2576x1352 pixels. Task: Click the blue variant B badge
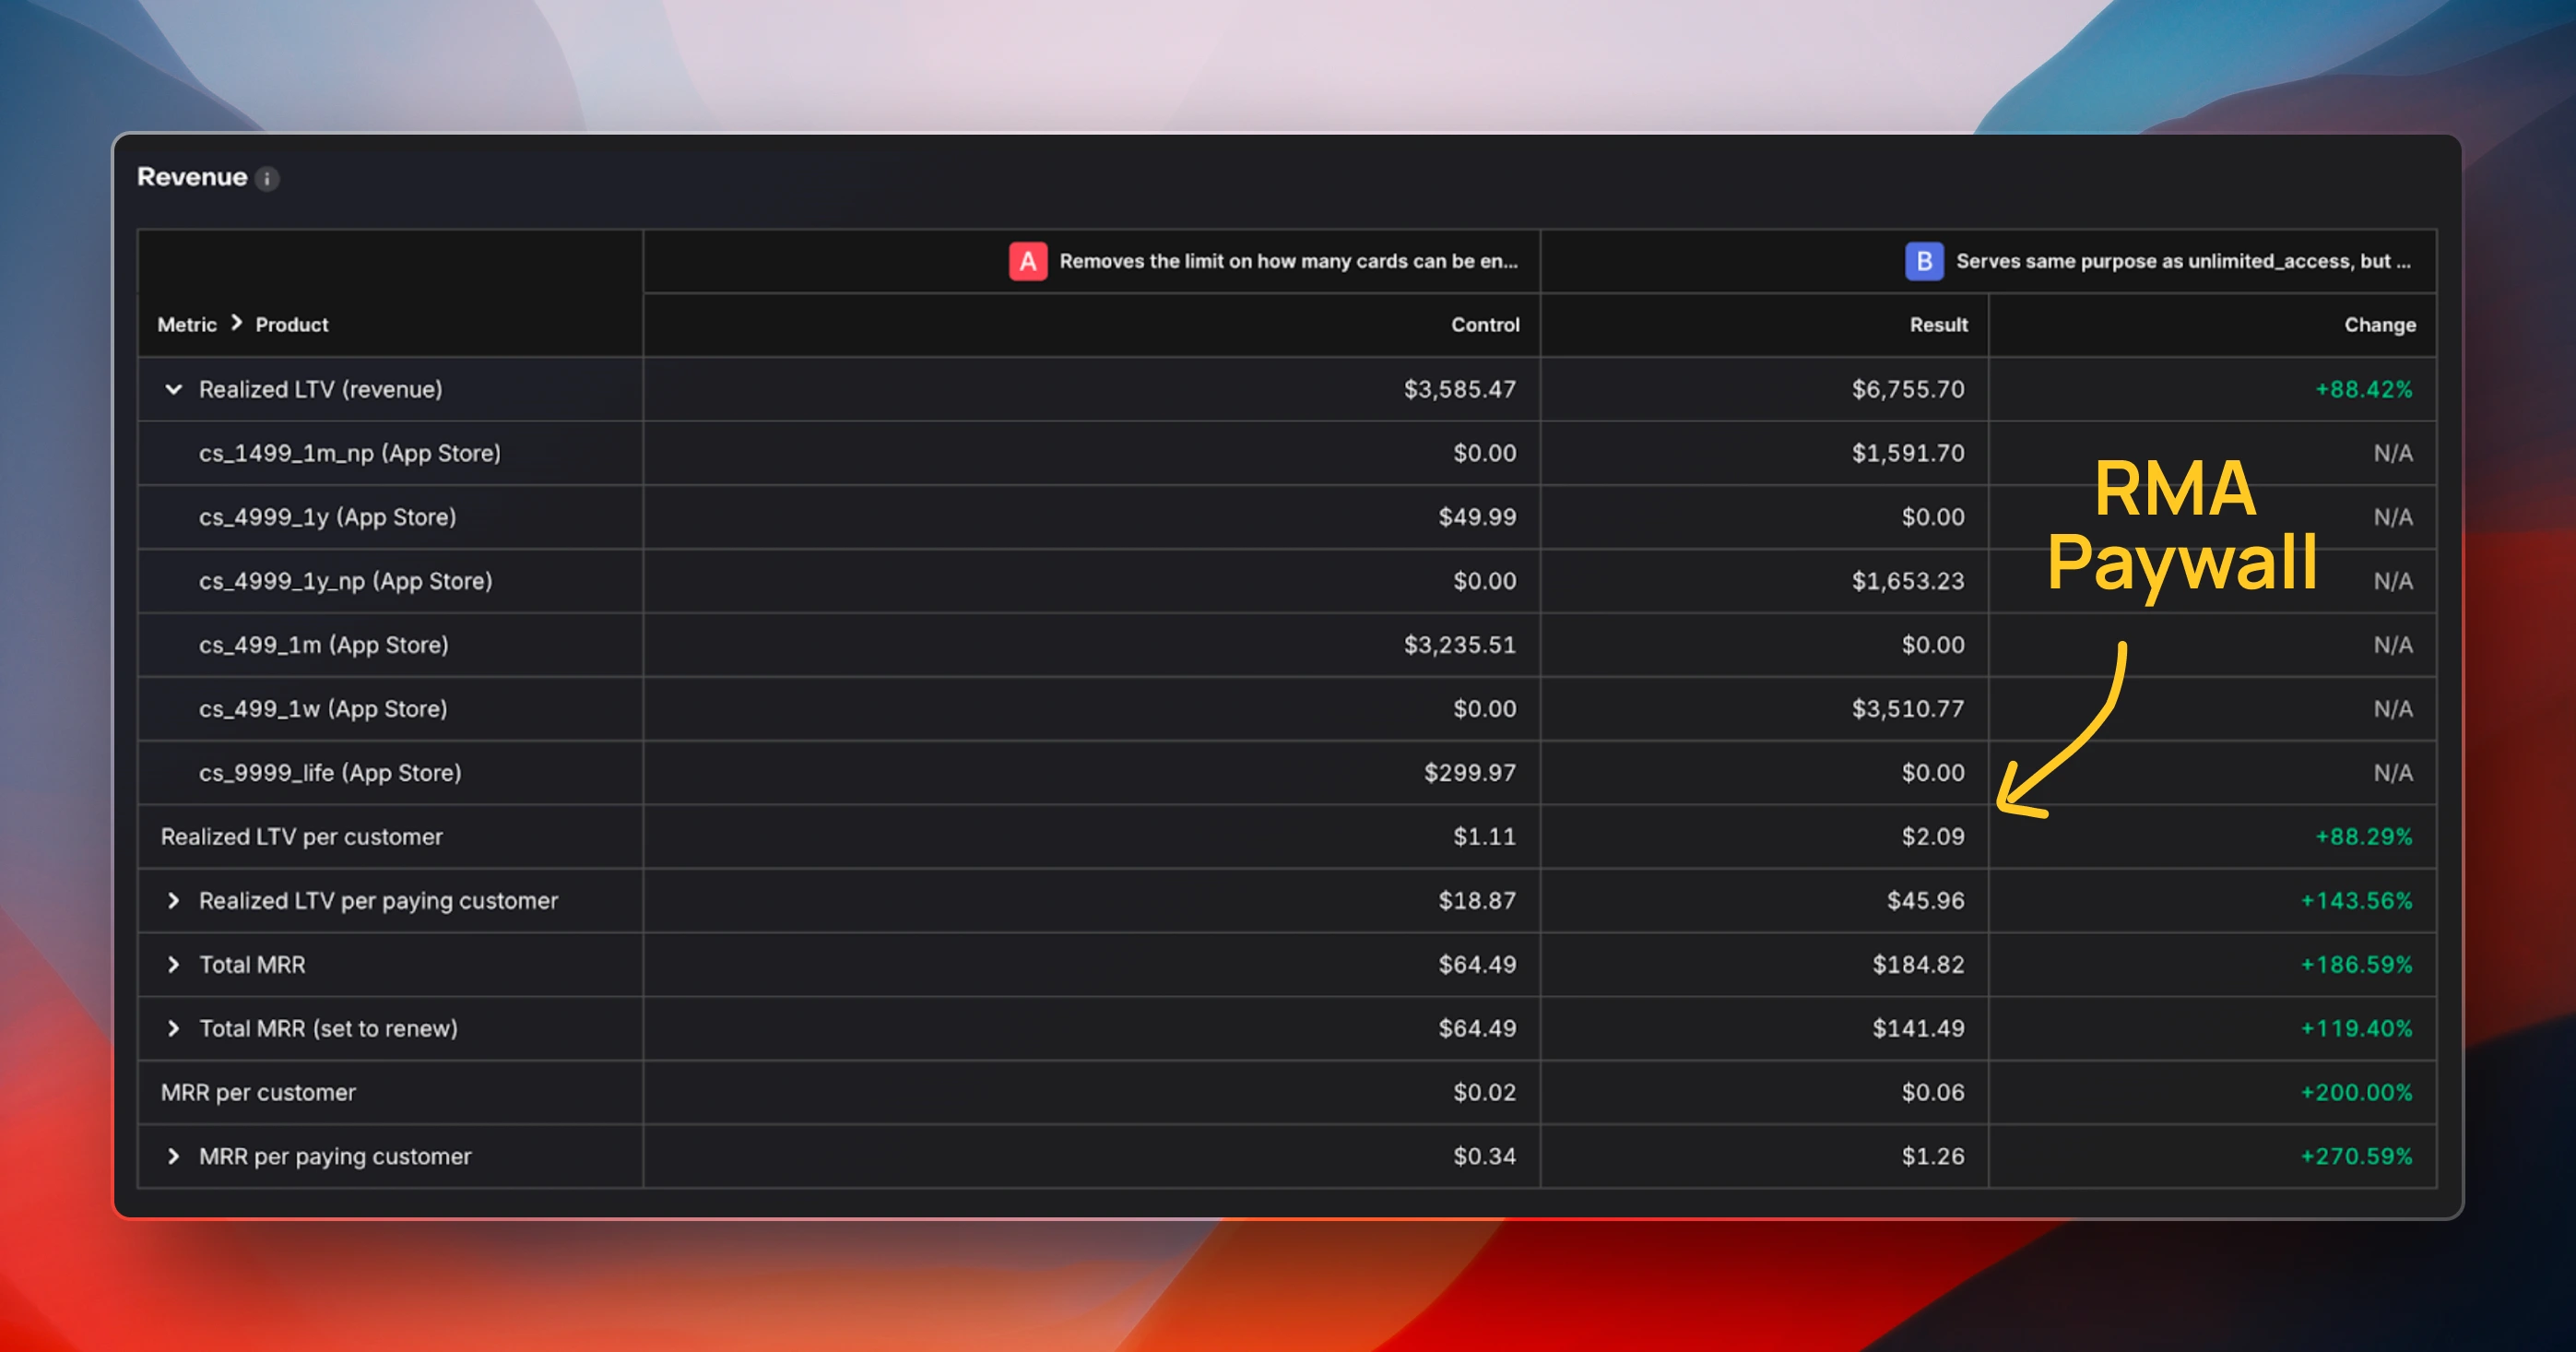point(1923,261)
